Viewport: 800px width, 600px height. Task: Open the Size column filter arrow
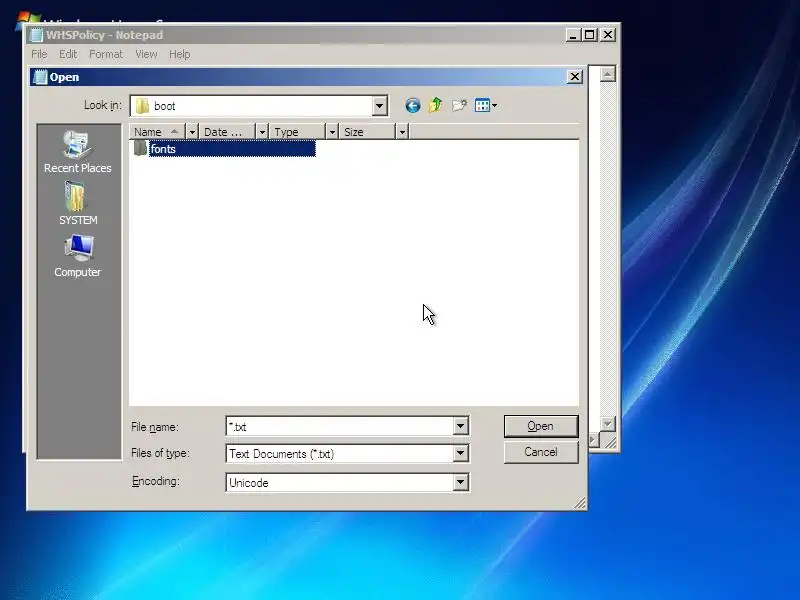click(x=402, y=132)
